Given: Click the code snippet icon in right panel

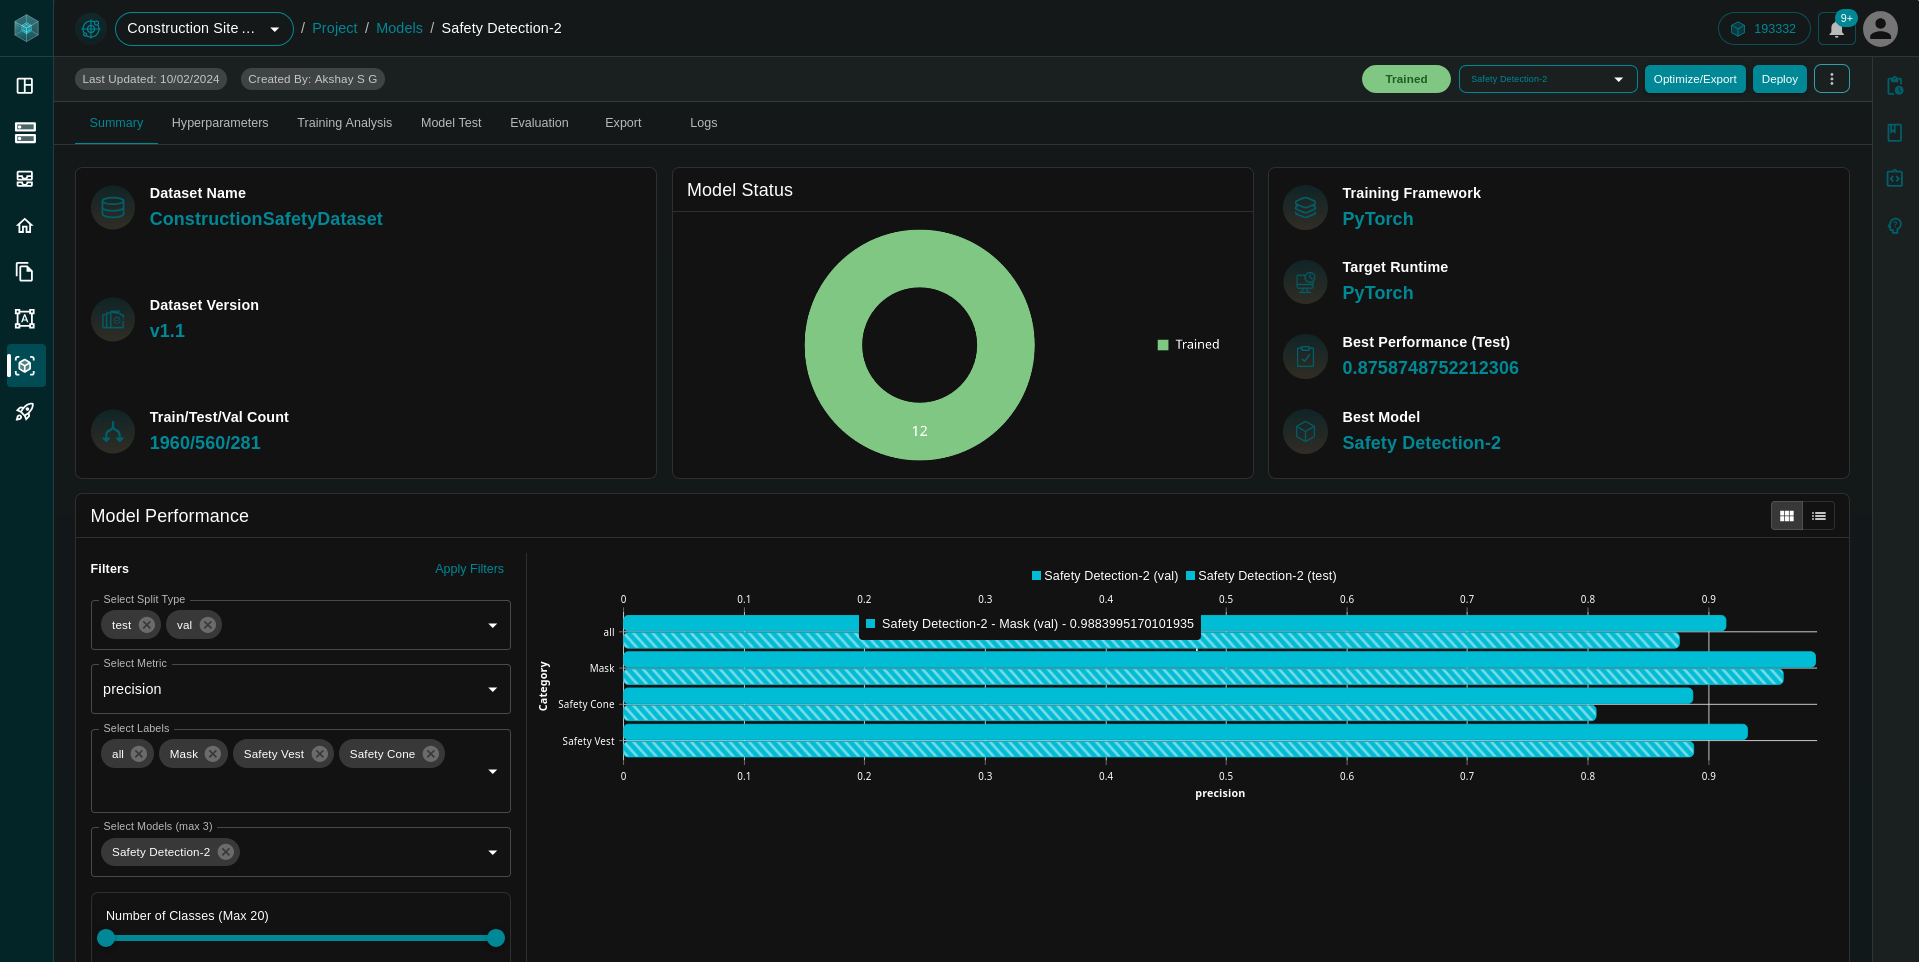Looking at the screenshot, I should pyautogui.click(x=1895, y=179).
